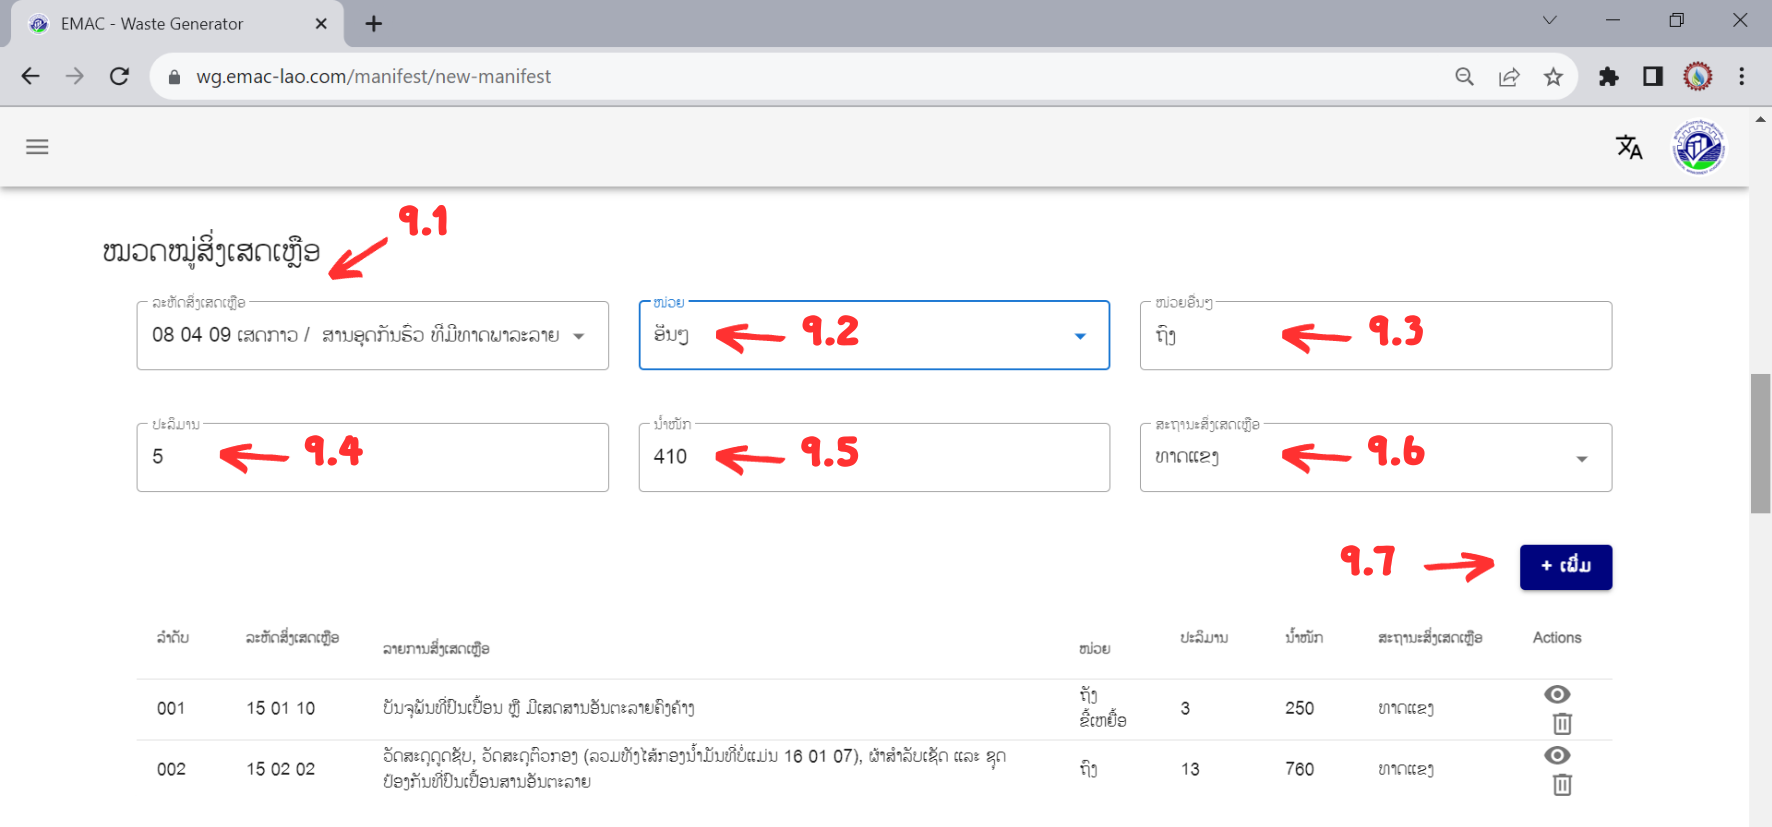Expand the waste code 08 04 09 dropdown

pos(578,336)
